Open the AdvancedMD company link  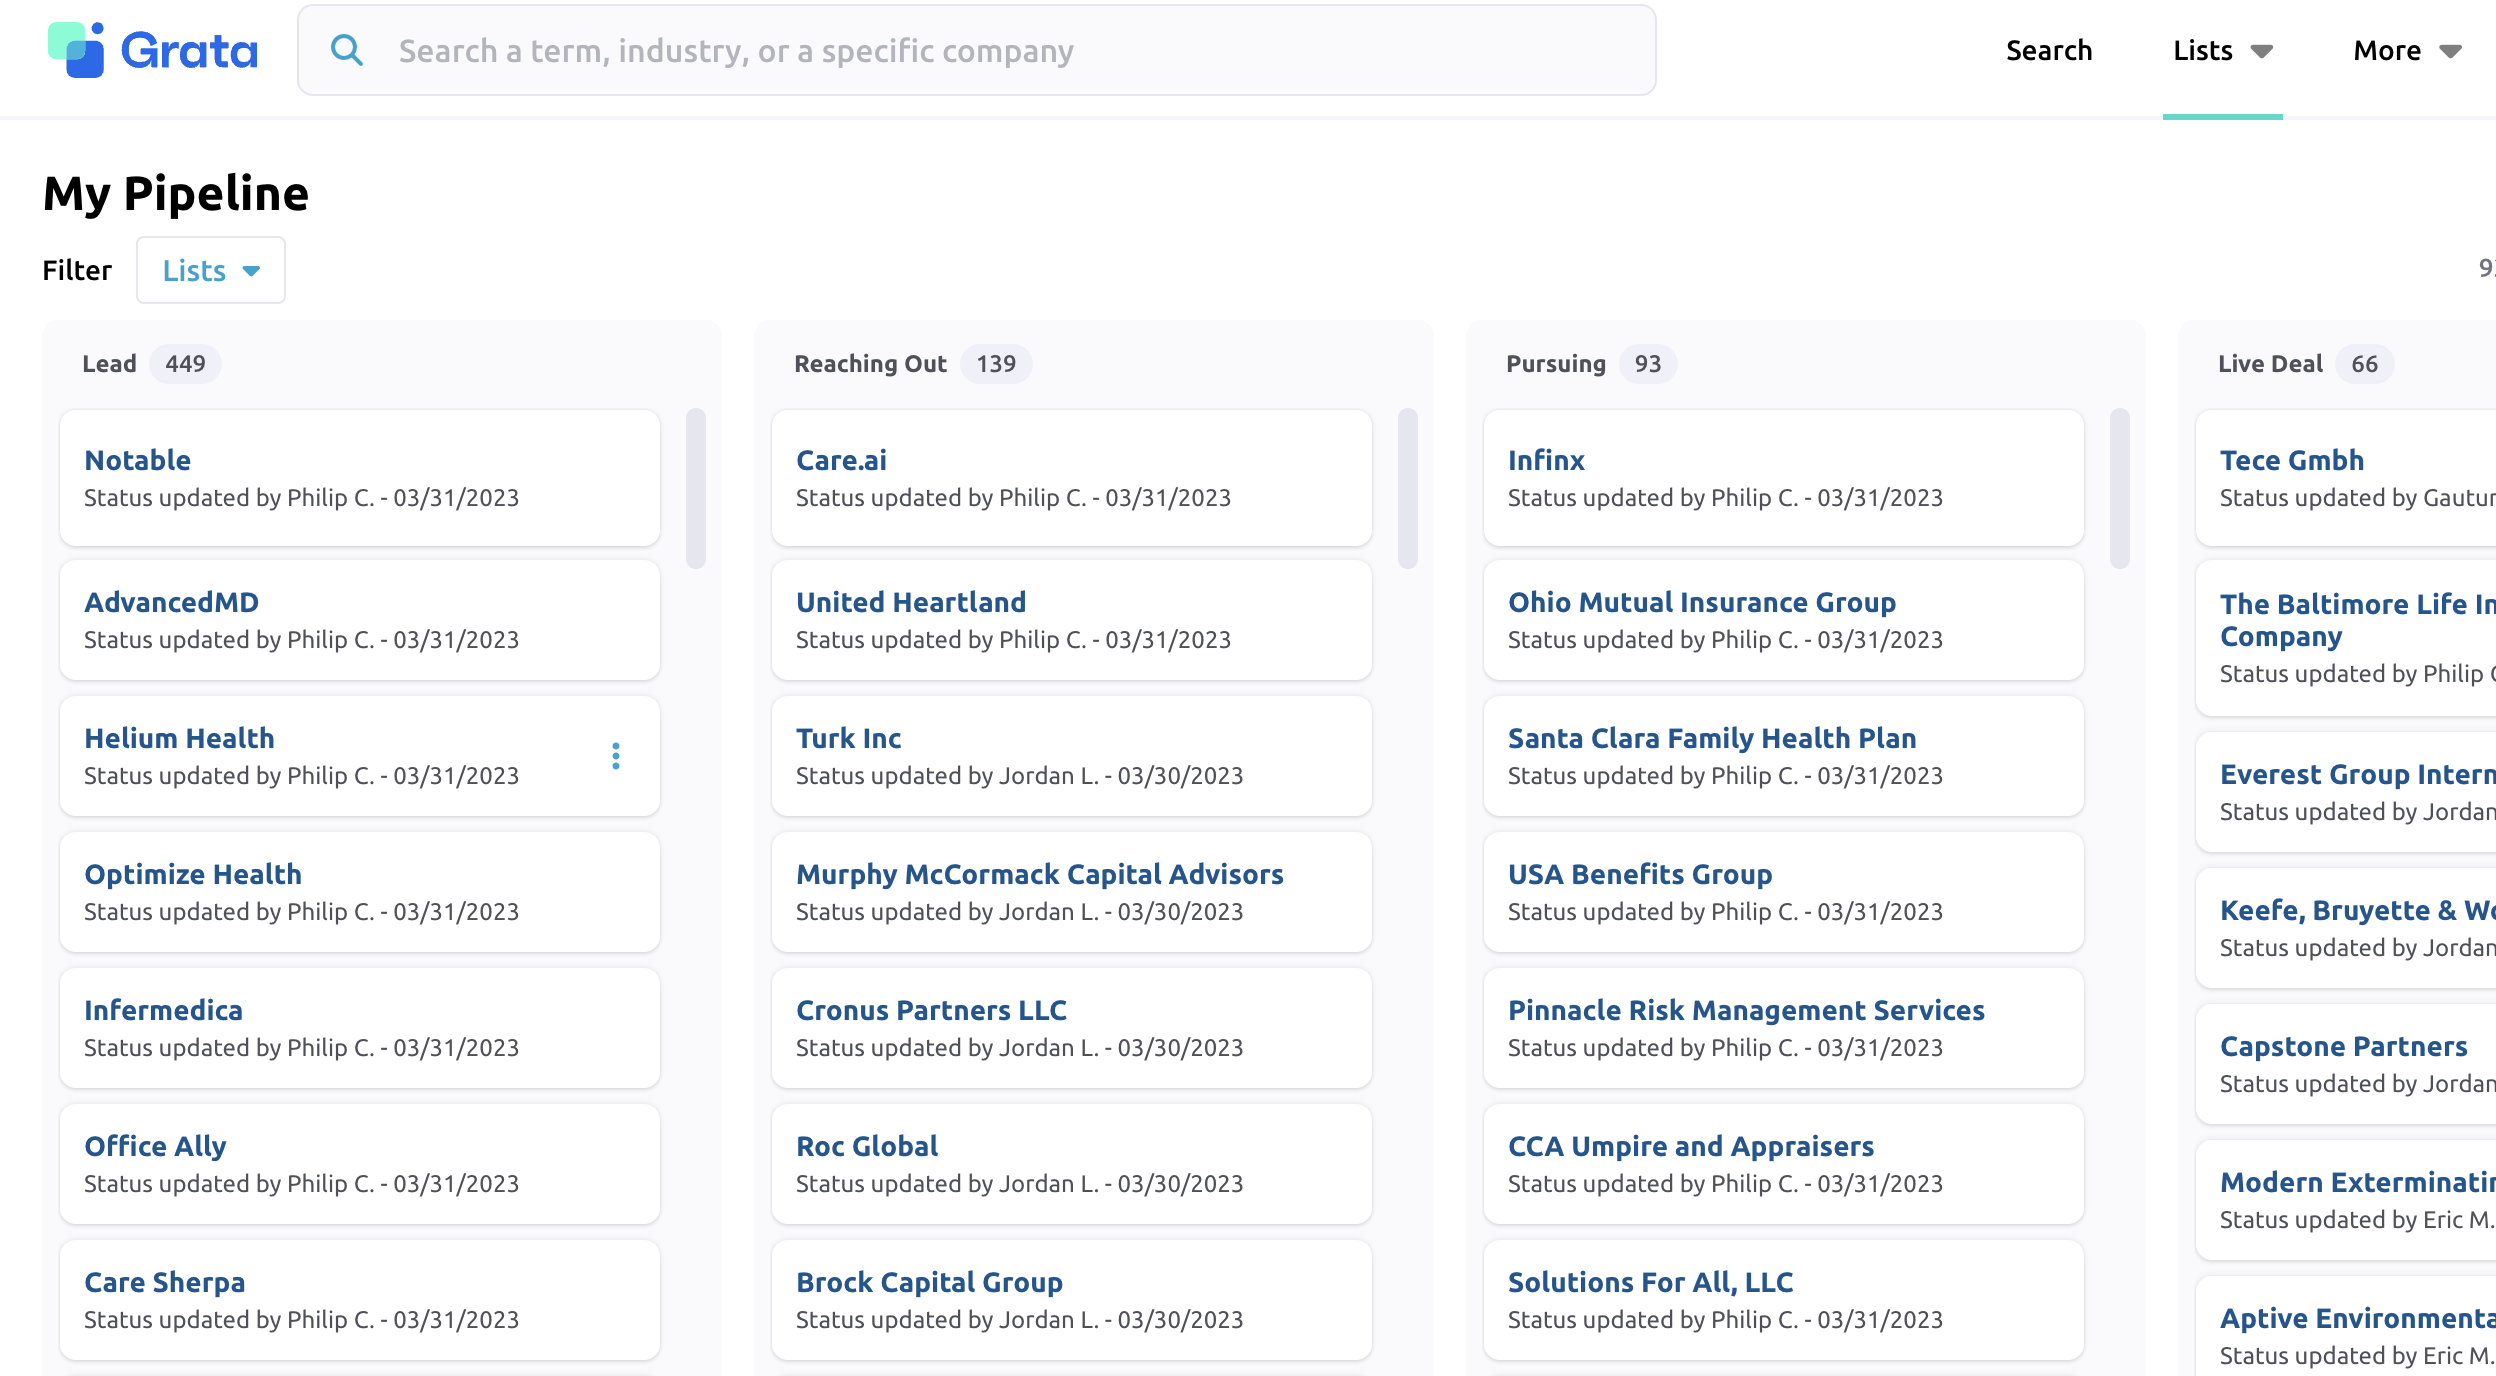[171, 602]
